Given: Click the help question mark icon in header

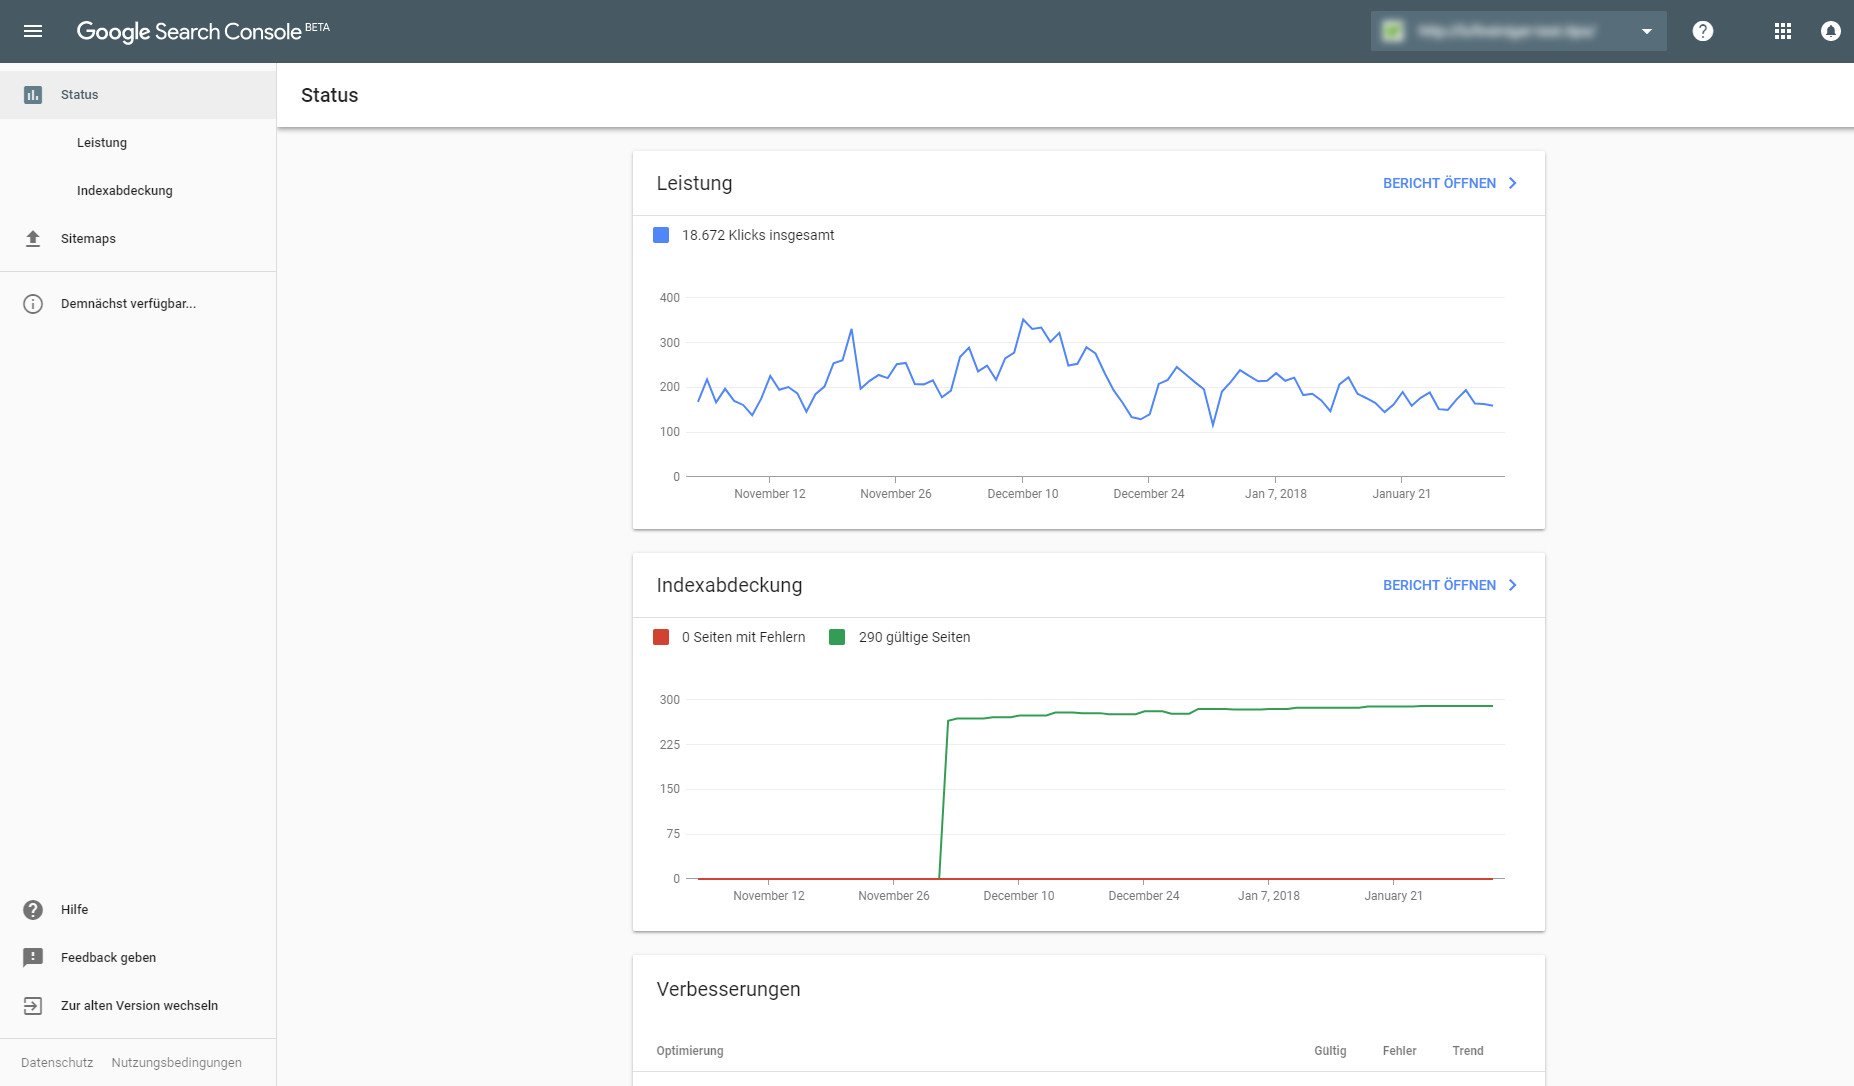Looking at the screenshot, I should click(1702, 31).
